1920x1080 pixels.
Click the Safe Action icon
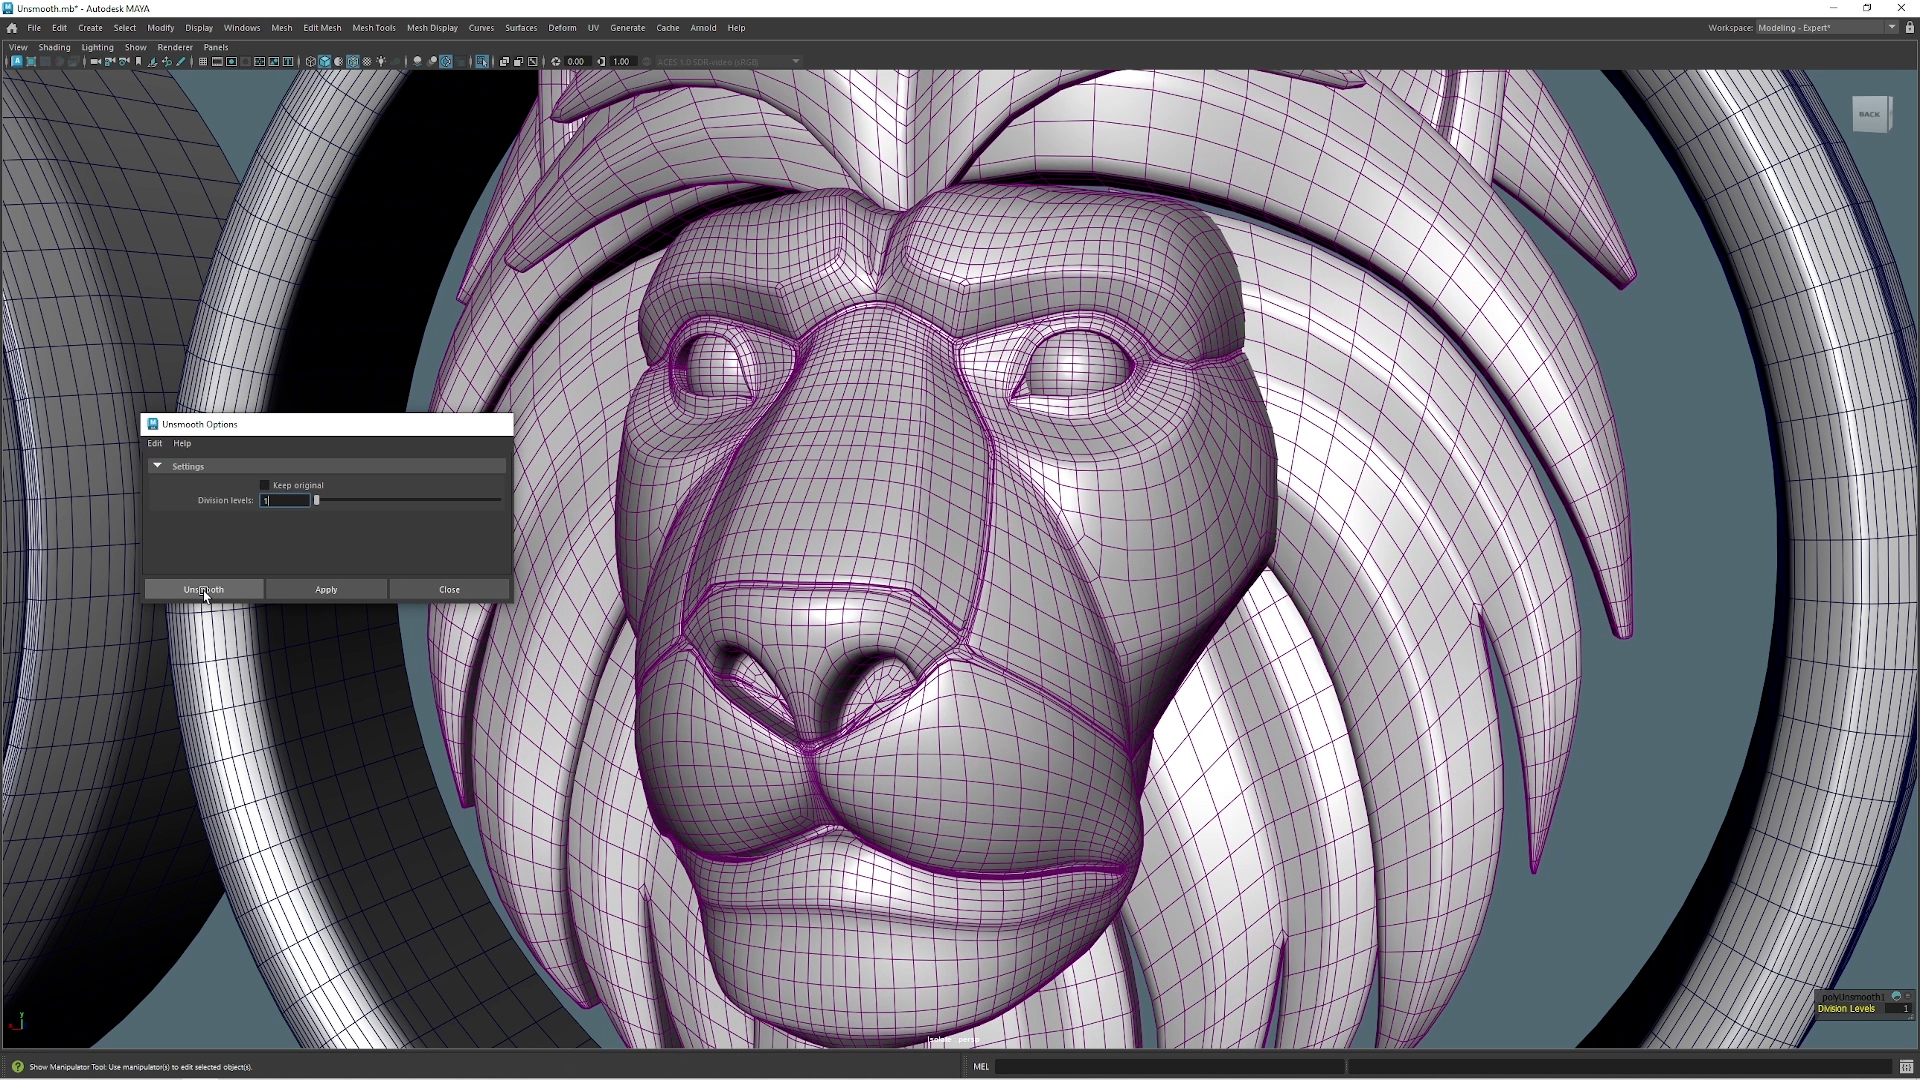point(273,62)
